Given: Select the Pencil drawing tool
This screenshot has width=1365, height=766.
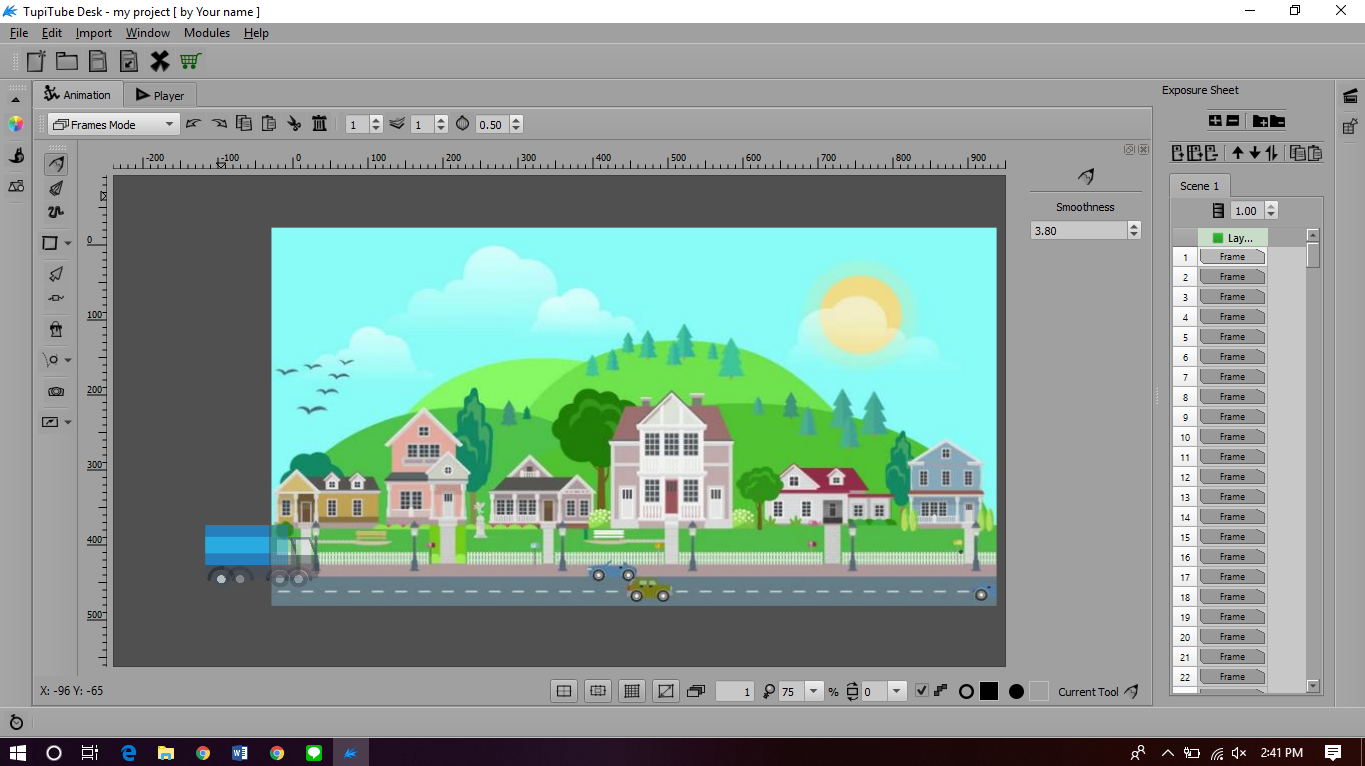Looking at the screenshot, I should coord(56,164).
